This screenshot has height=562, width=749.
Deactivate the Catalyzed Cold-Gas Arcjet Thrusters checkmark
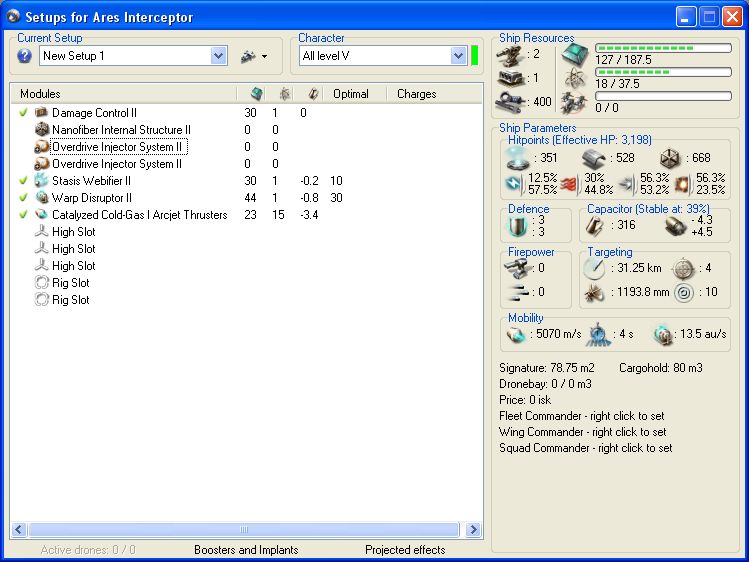[x=23, y=215]
